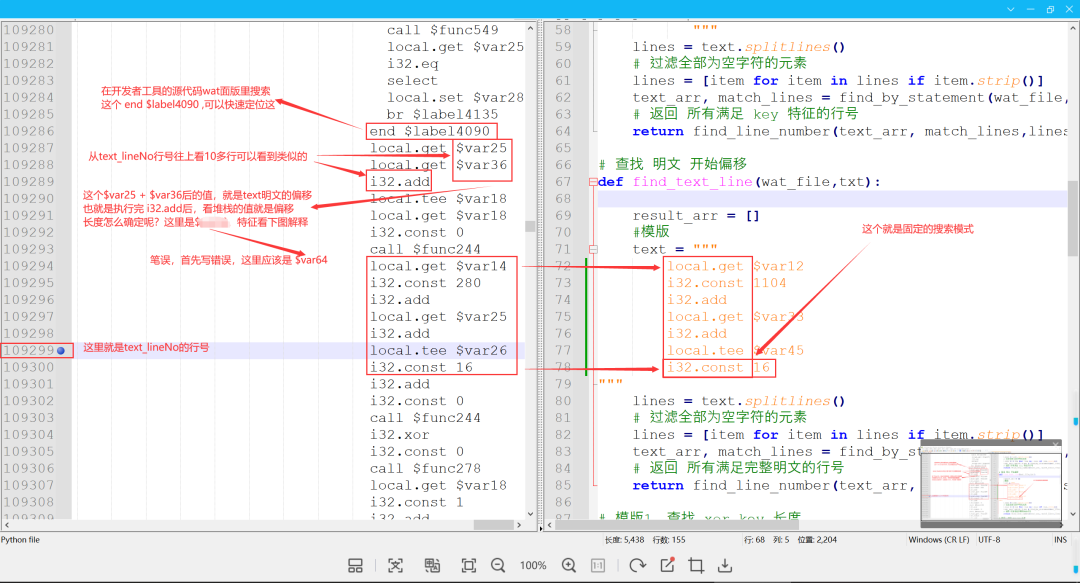Minimize the image viewer window
Screen dimensions: 1080x583
click(1030, 9)
